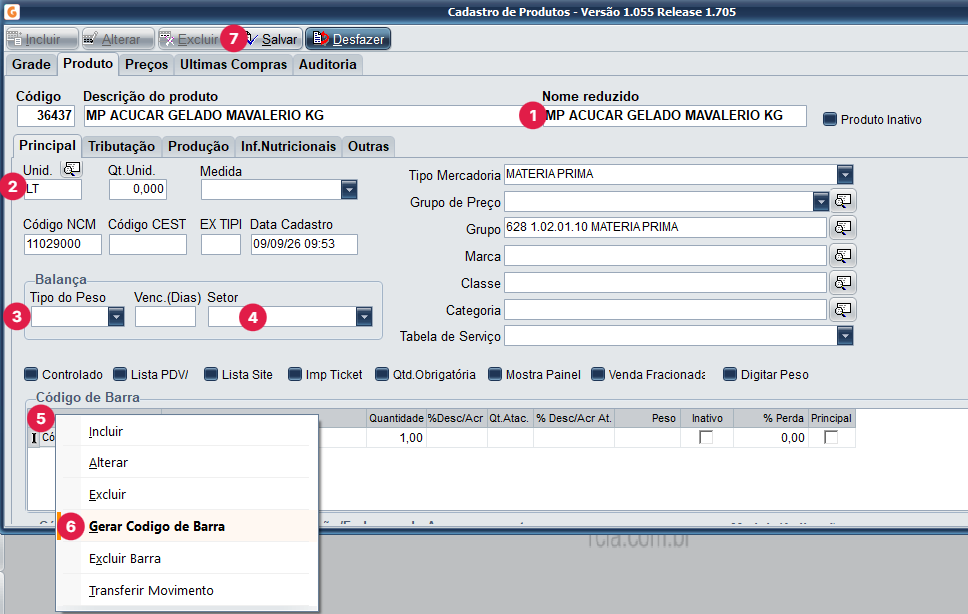
Task: Toggle the Lista Site checkbox
Action: click(211, 374)
